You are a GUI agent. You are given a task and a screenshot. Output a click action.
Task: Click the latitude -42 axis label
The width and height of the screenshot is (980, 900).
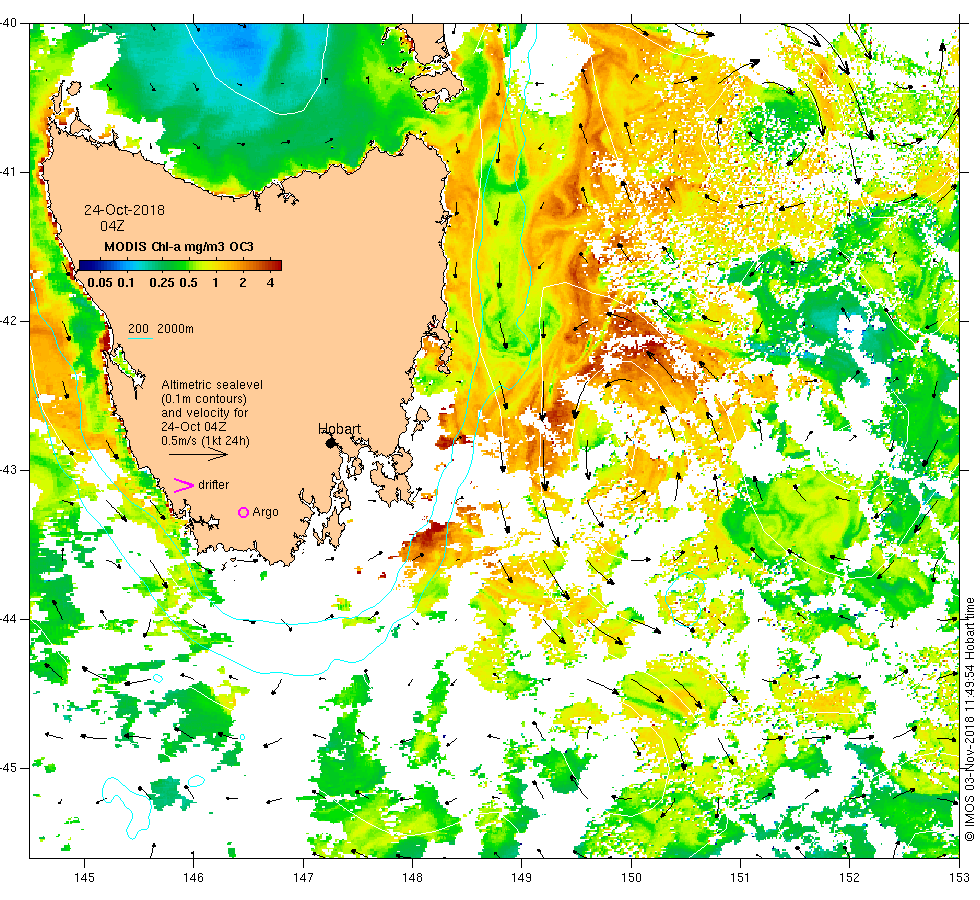coord(9,321)
